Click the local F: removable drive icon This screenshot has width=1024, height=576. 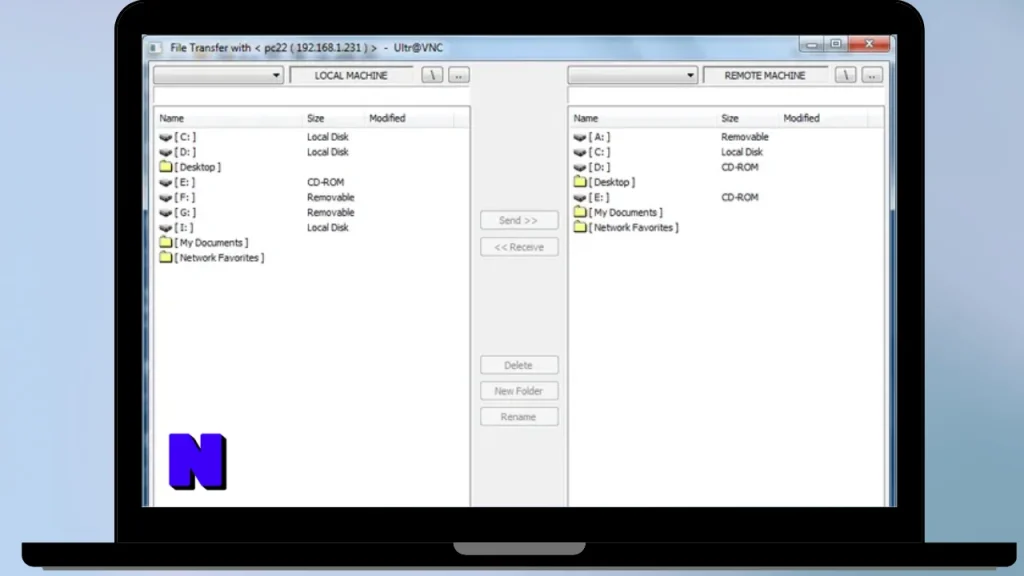tap(165, 197)
